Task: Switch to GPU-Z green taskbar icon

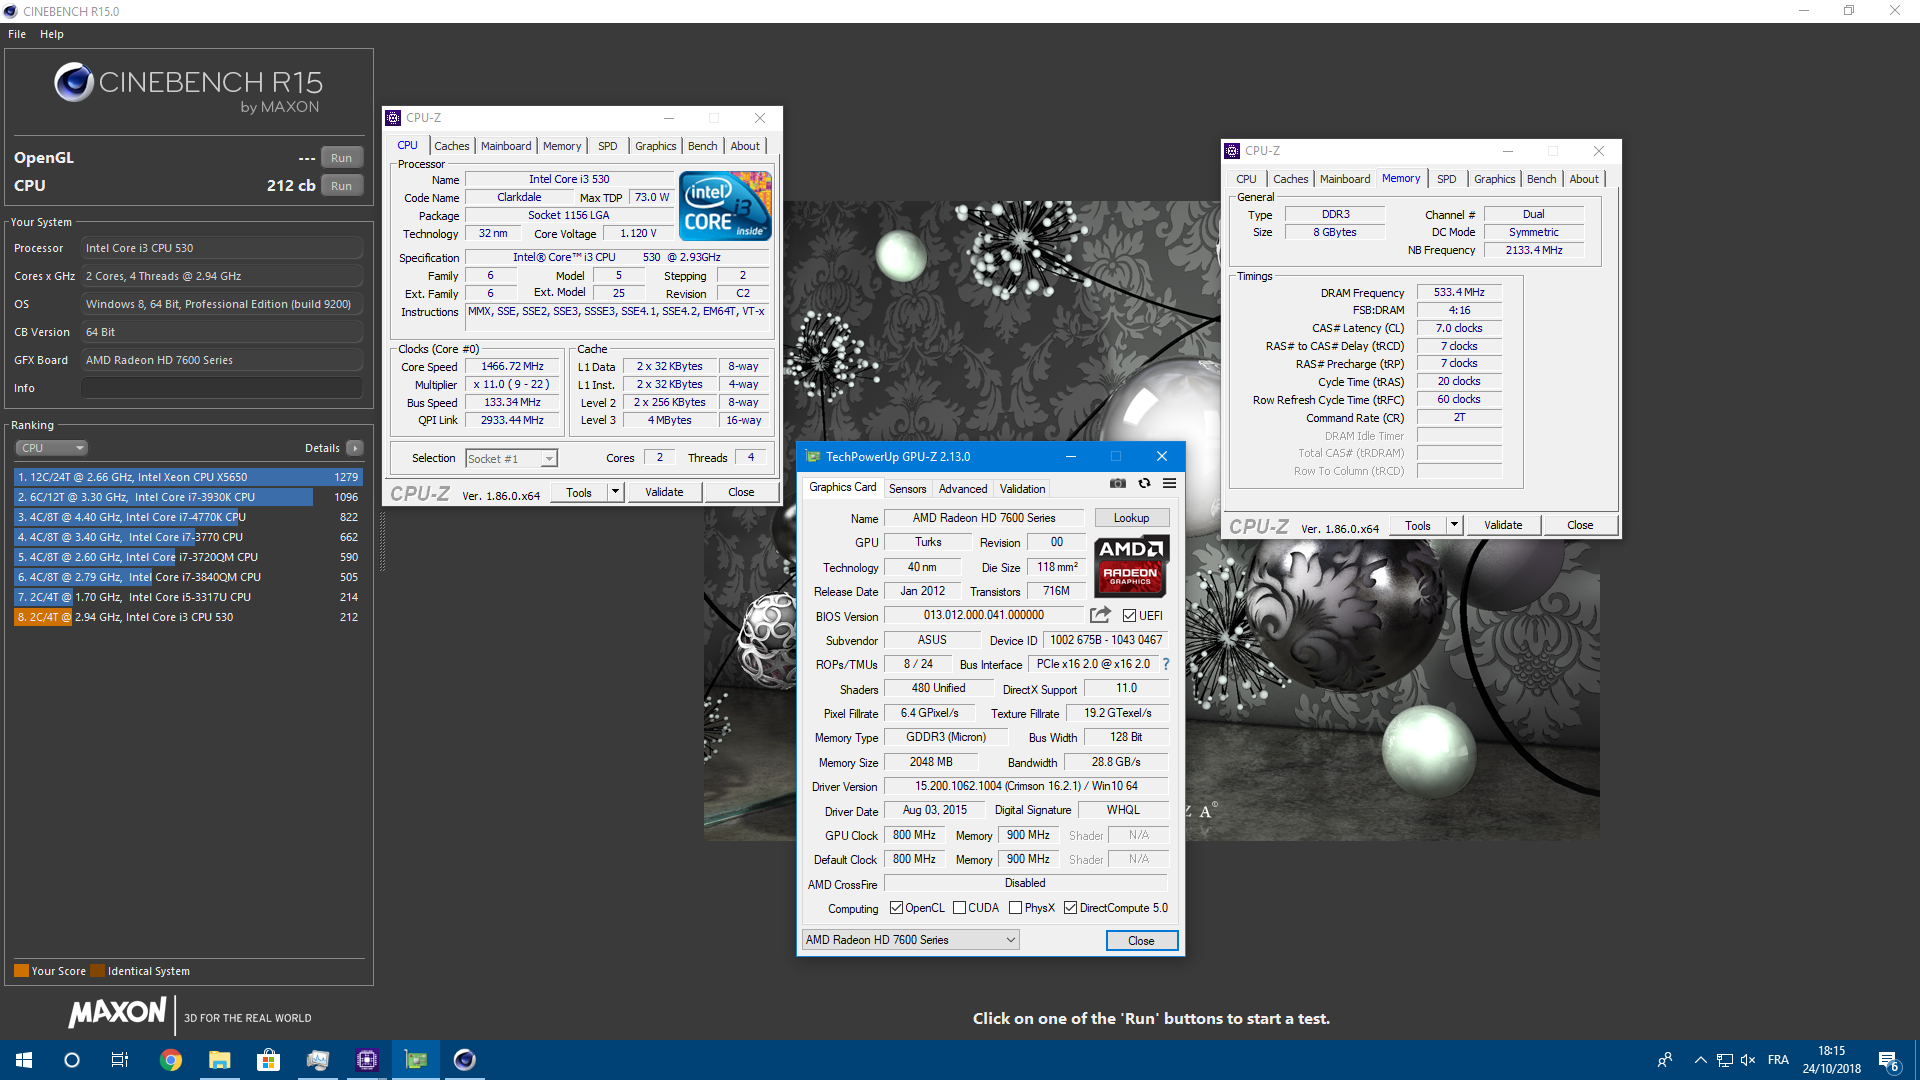Action: (416, 1060)
